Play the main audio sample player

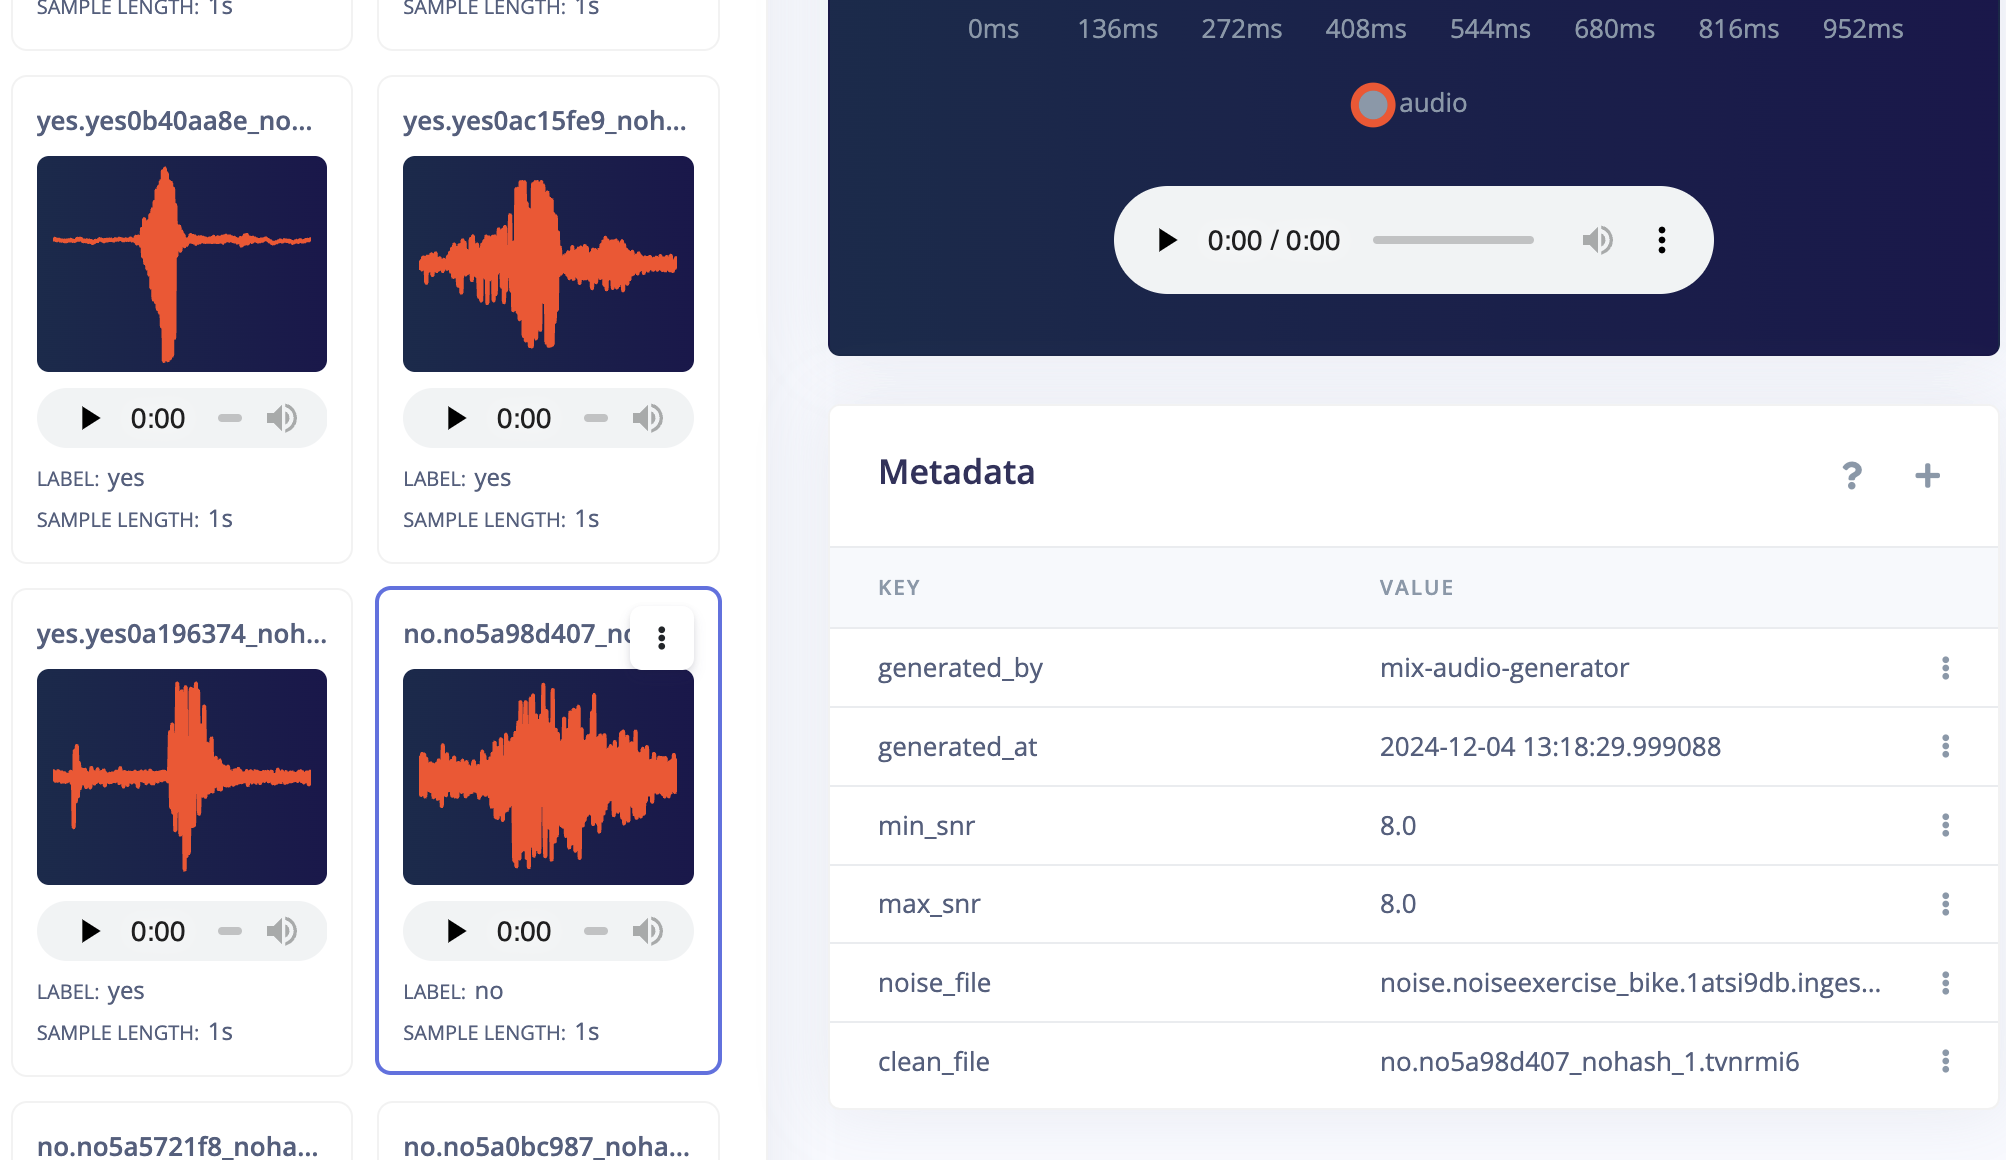click(1167, 240)
